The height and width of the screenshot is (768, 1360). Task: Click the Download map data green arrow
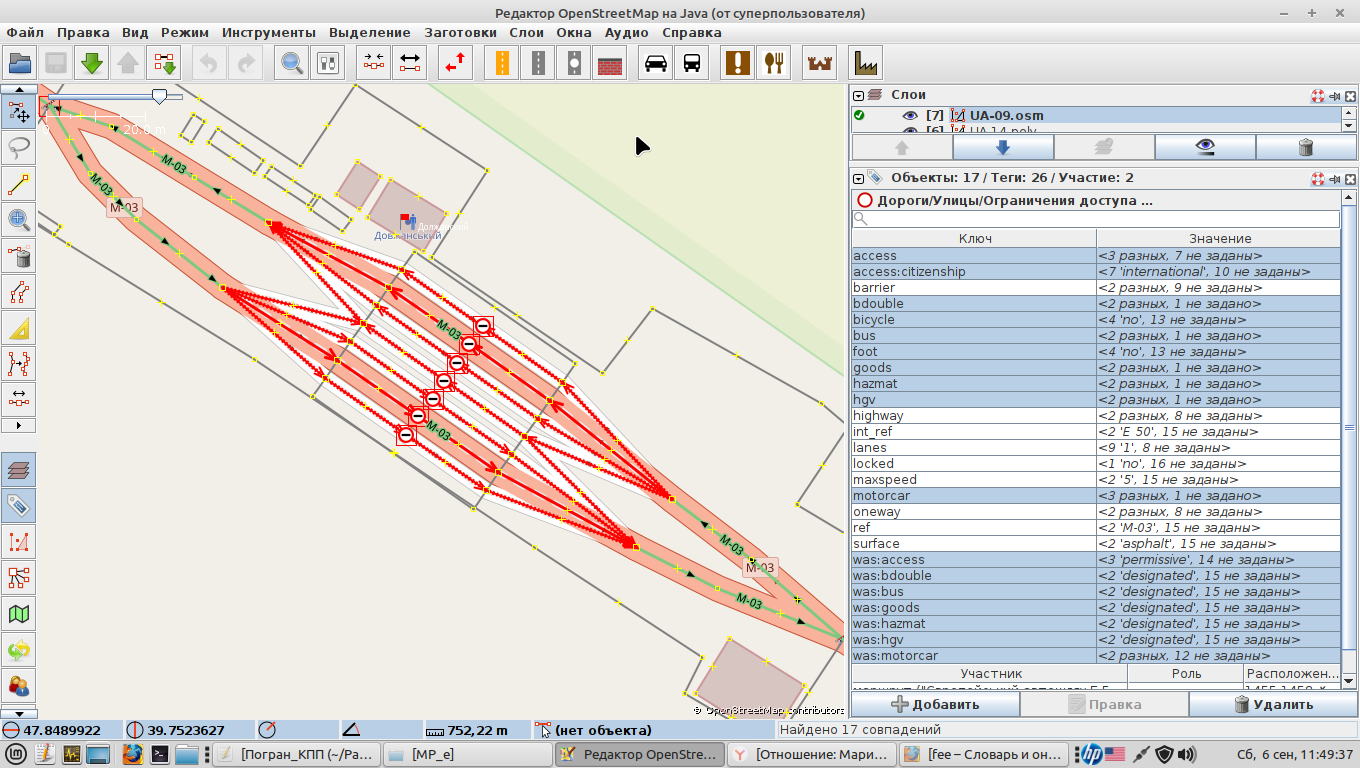click(92, 63)
